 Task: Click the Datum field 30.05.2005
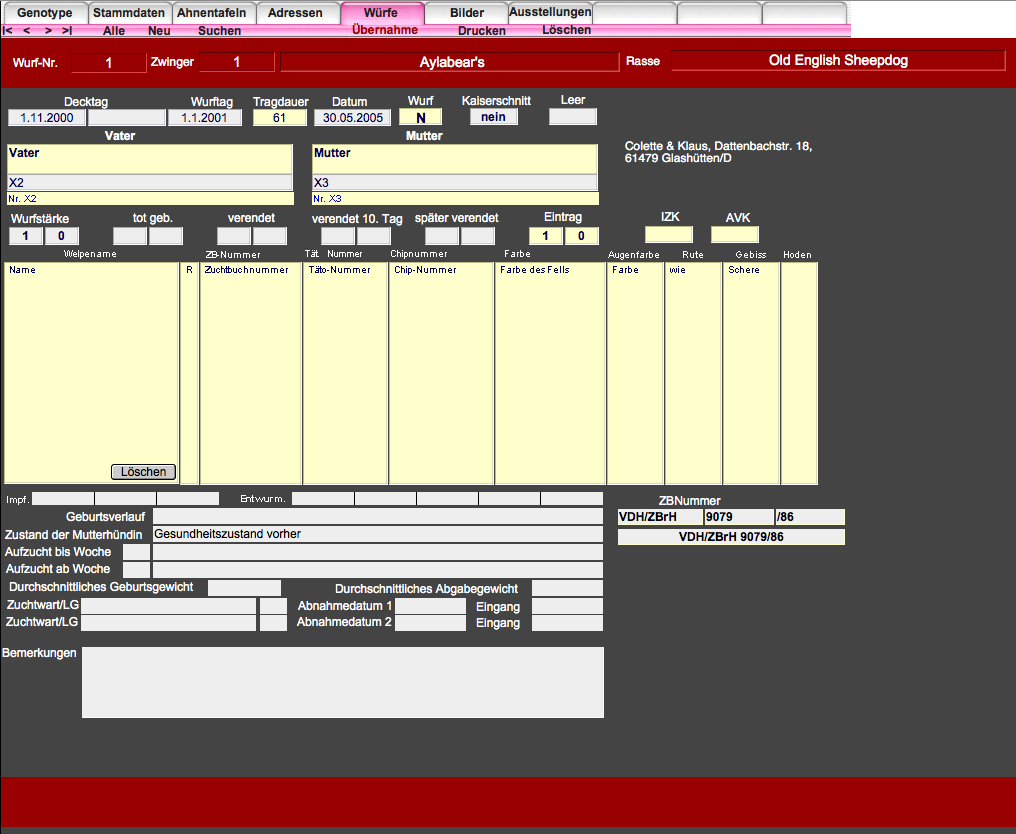point(352,118)
